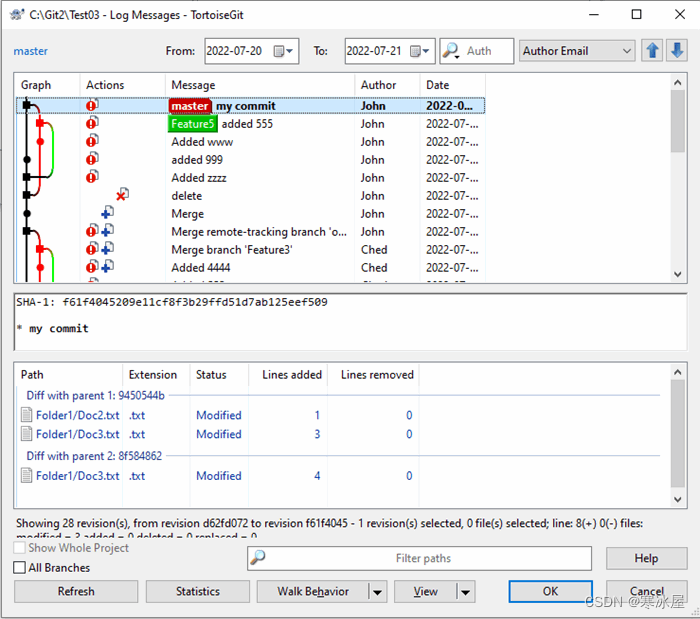
Task: Click the Message column header
Action: click(x=260, y=85)
